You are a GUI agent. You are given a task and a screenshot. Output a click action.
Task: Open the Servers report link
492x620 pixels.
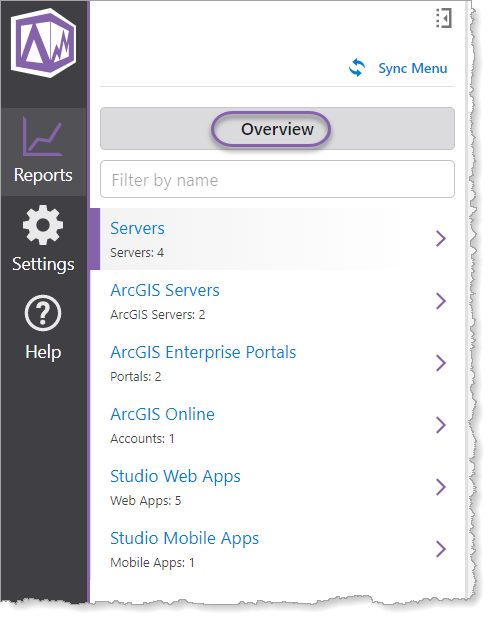(x=137, y=228)
